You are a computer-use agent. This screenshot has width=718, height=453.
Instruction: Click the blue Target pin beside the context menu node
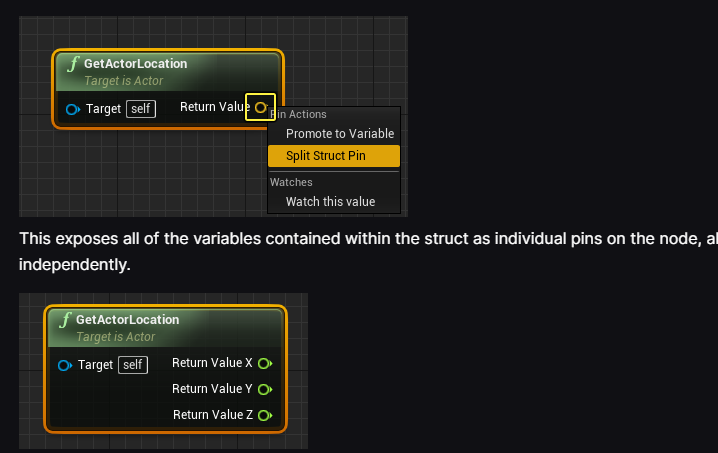pos(72,108)
